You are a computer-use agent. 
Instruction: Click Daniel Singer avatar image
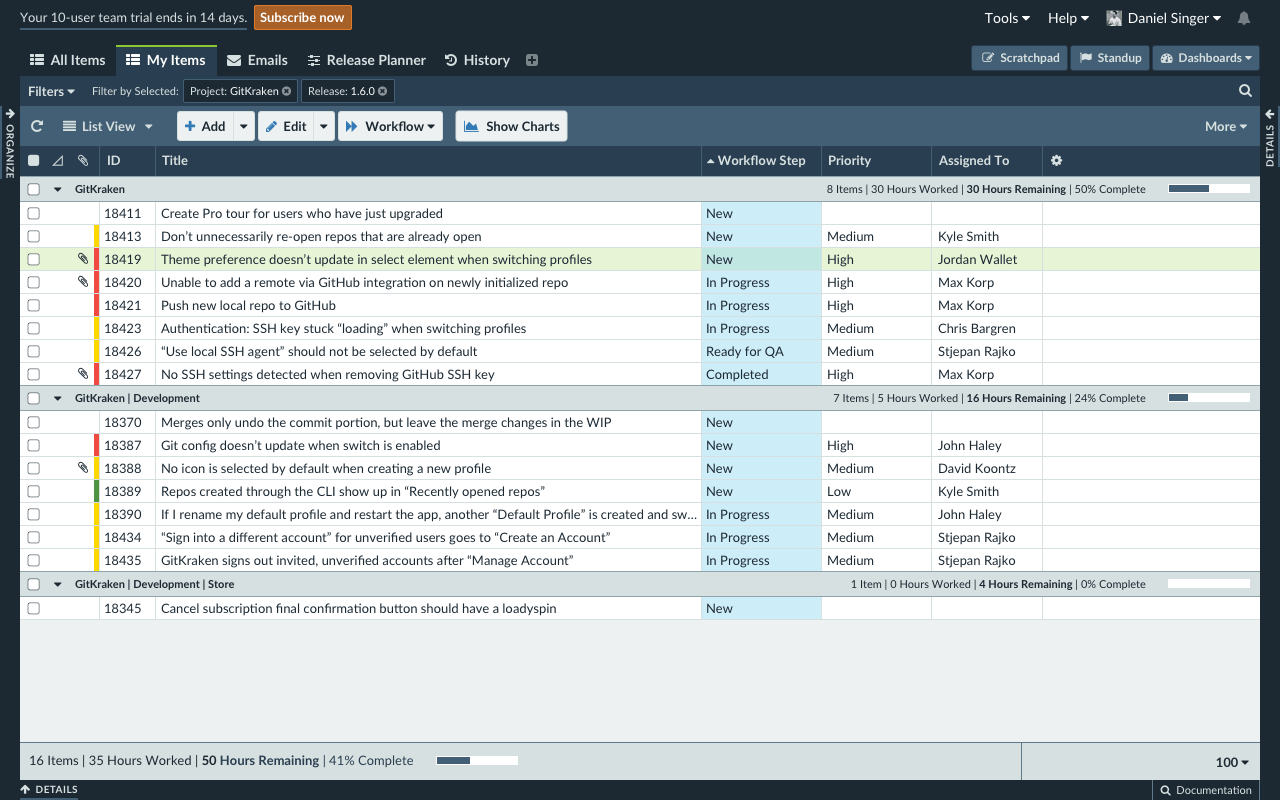1114,18
